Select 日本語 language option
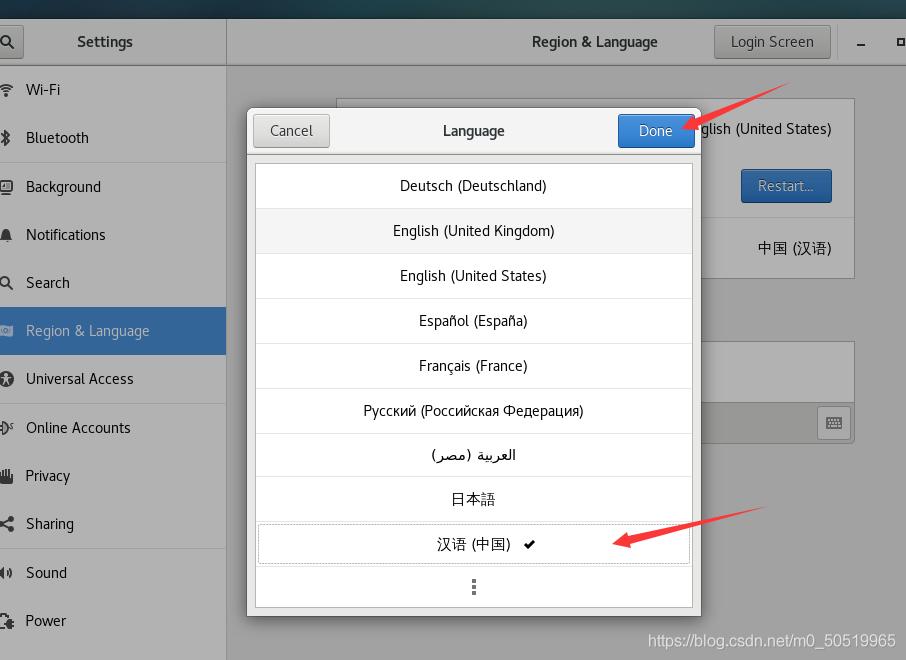 (x=473, y=498)
